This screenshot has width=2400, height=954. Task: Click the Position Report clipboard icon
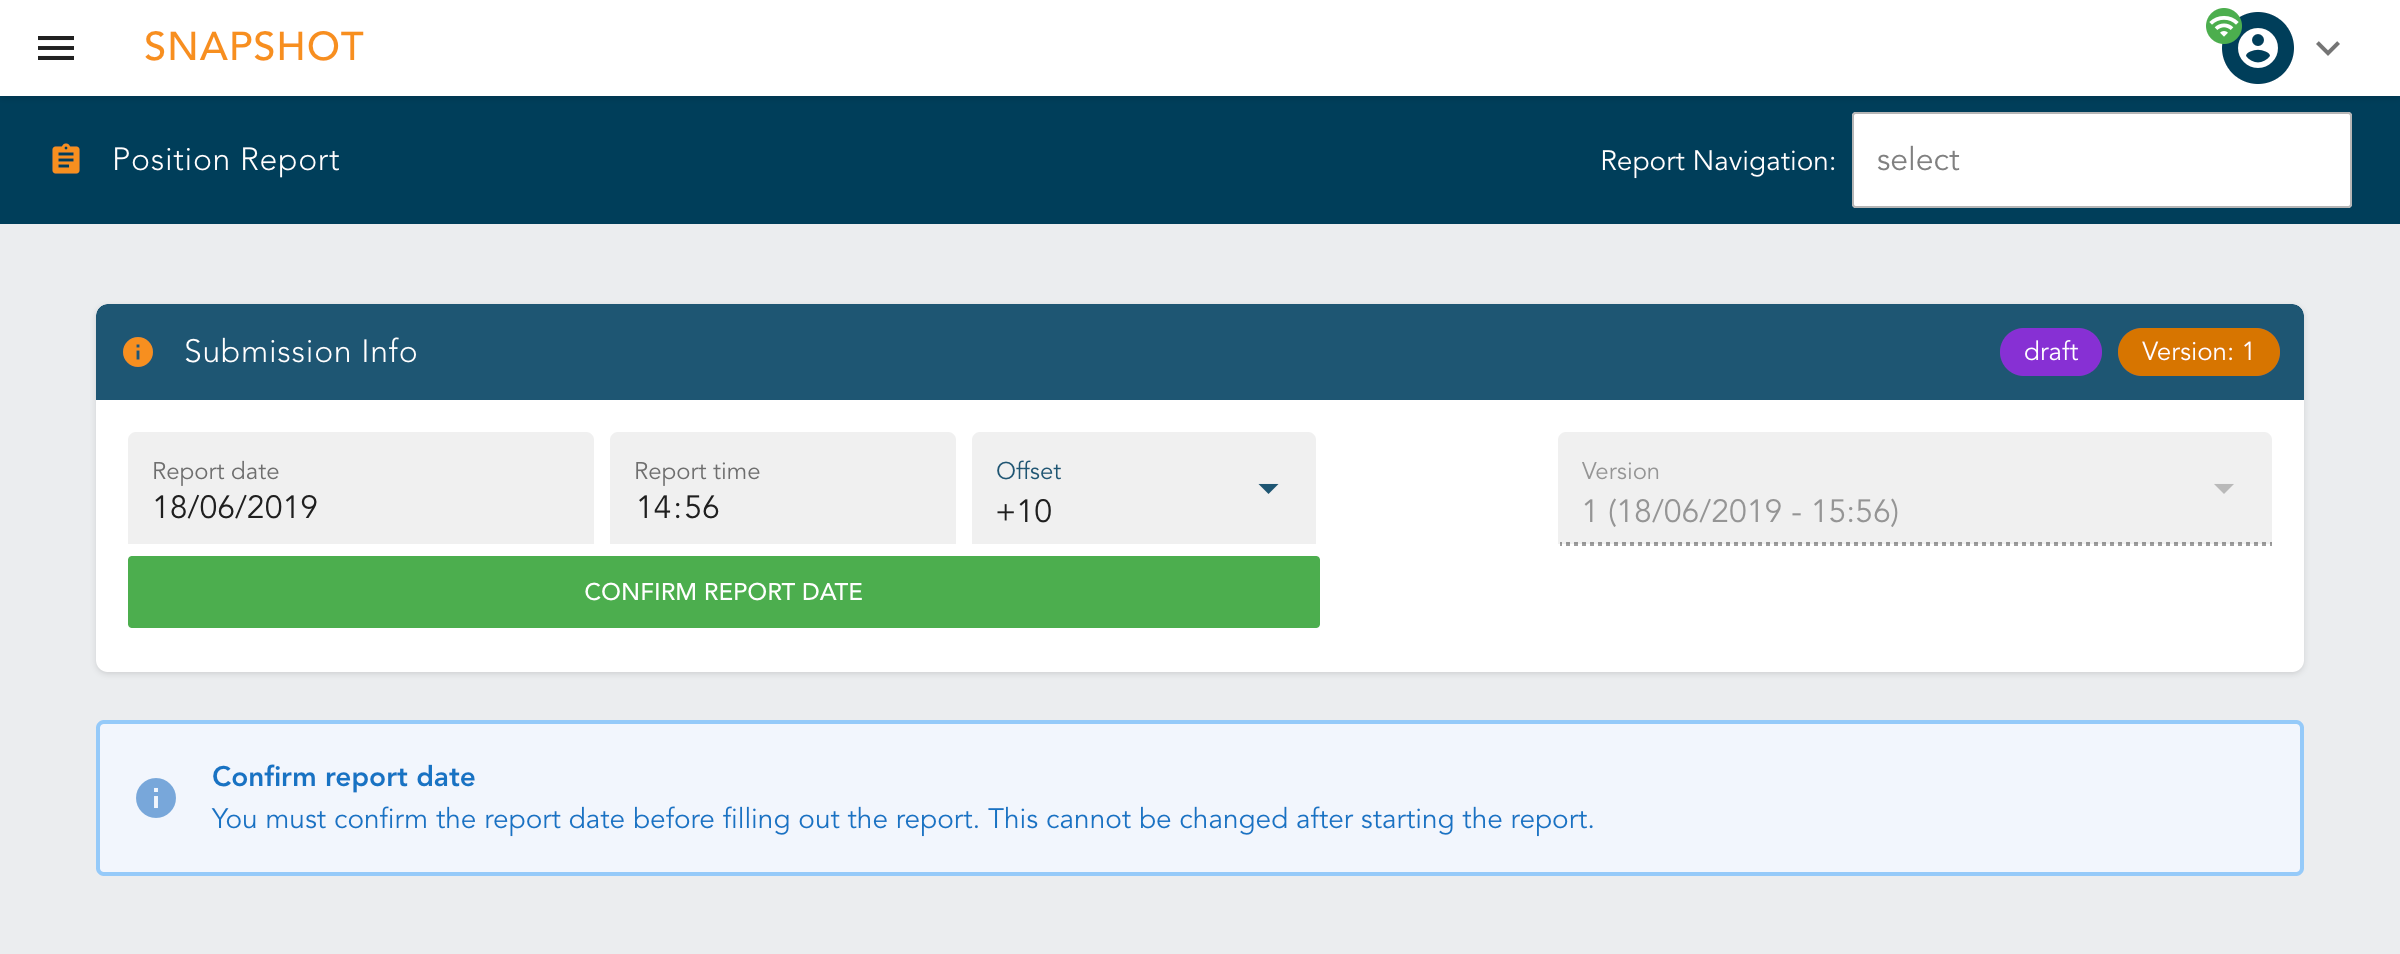pyautogui.click(x=66, y=159)
